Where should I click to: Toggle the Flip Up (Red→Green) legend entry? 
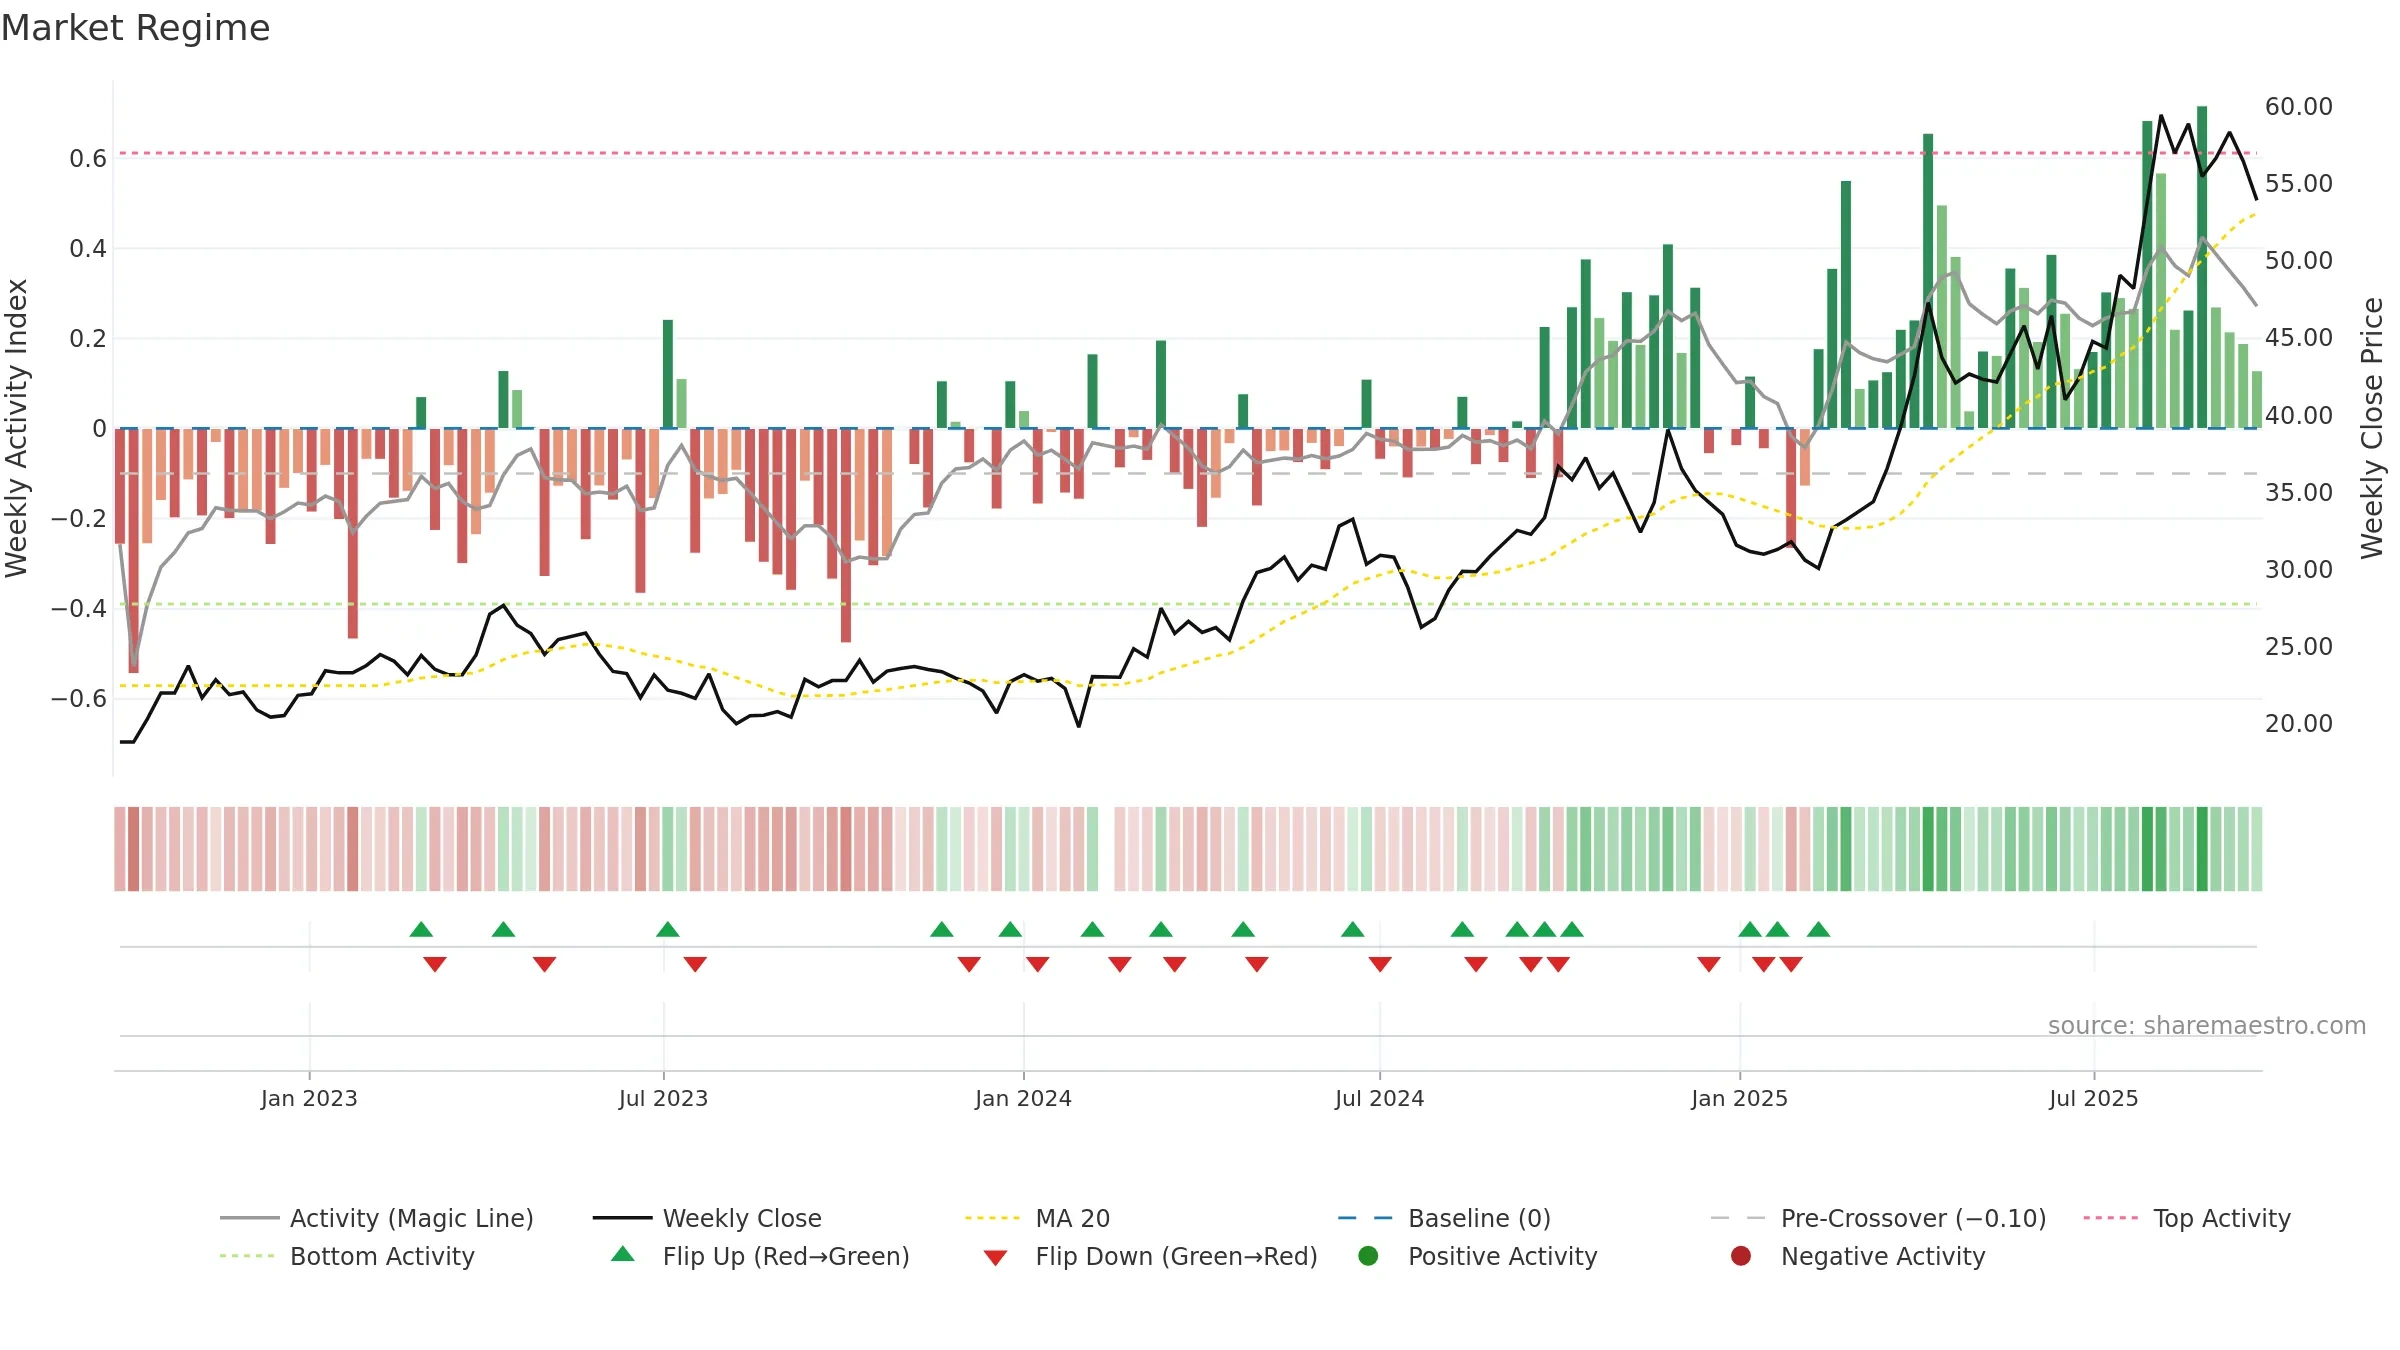pos(760,1256)
